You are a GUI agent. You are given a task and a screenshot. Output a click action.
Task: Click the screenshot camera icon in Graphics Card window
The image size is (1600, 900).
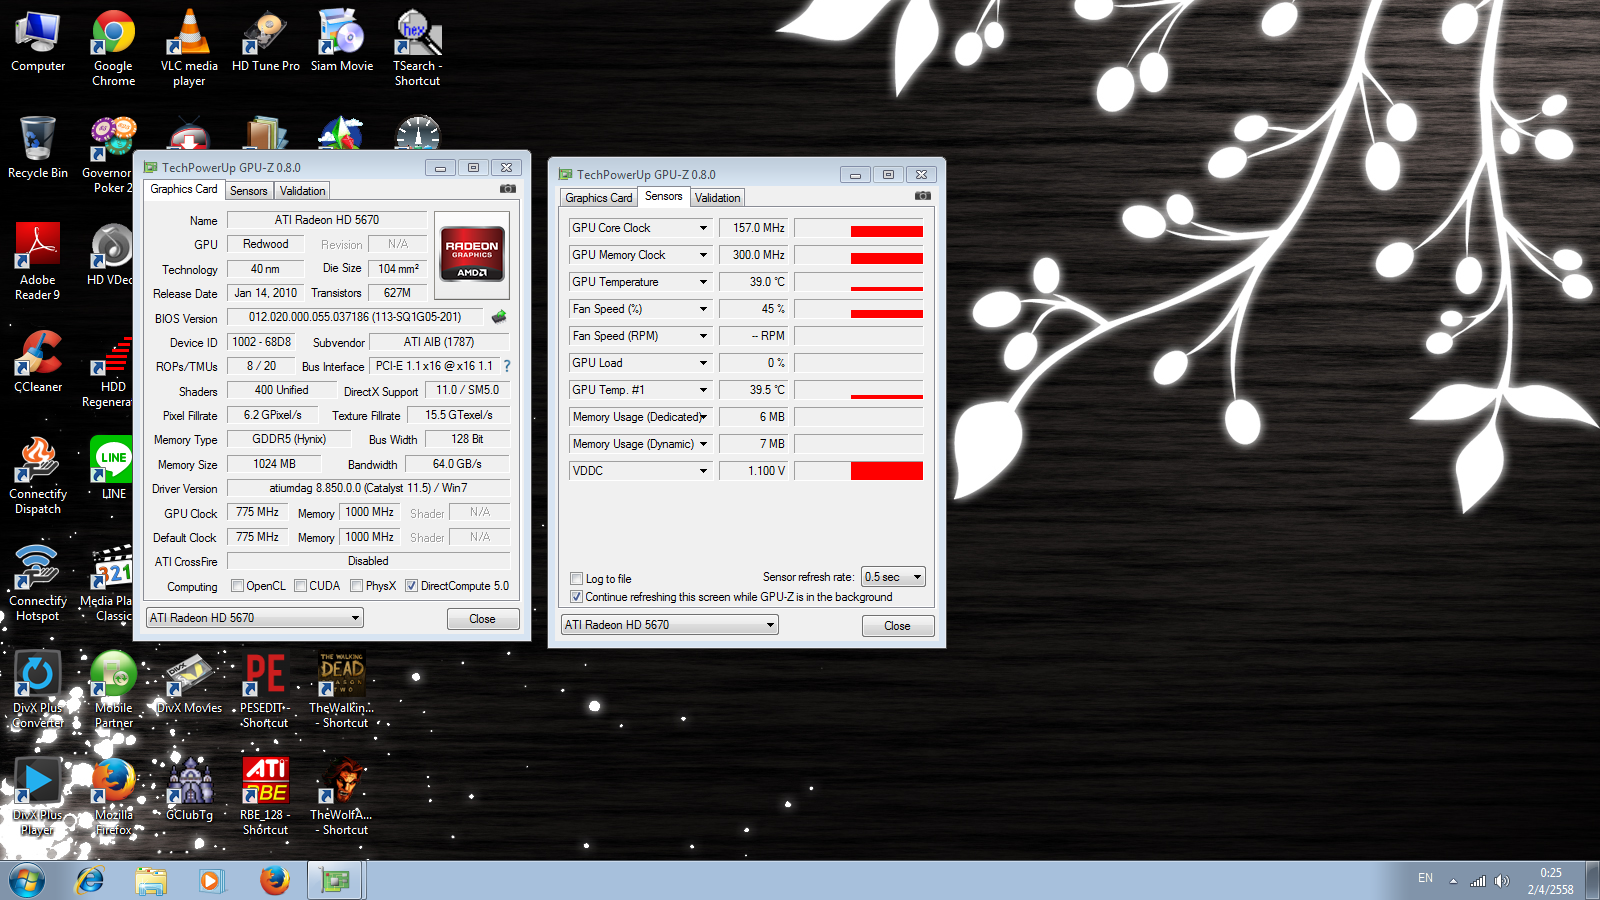[x=508, y=188]
